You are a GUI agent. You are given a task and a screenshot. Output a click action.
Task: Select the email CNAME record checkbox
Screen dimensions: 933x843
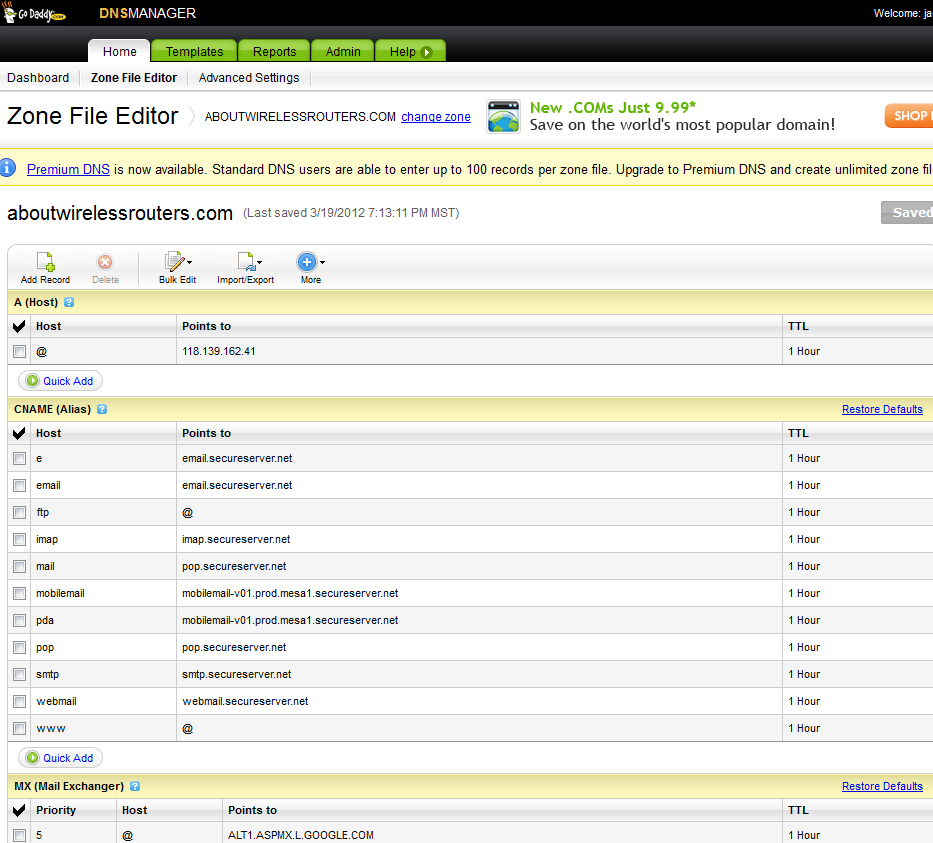[20, 485]
